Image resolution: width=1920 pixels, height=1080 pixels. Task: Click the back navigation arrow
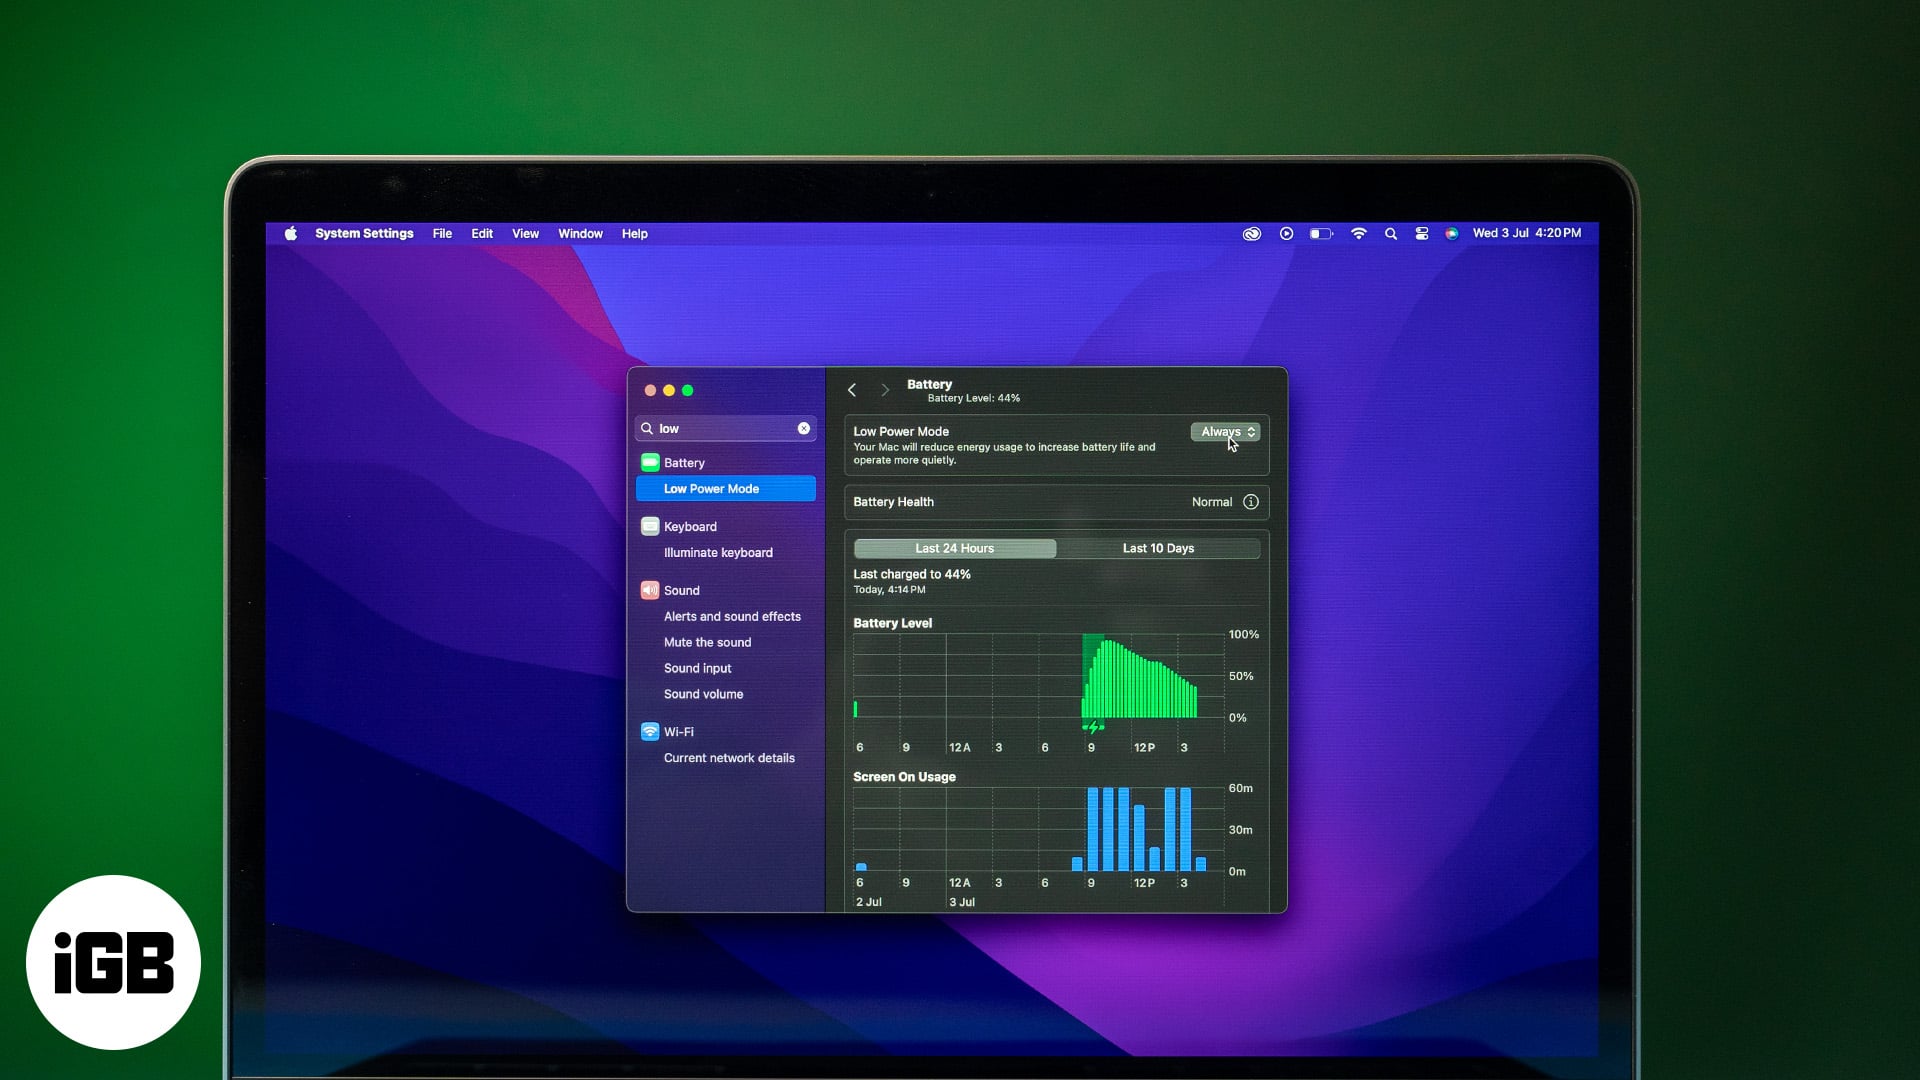(x=855, y=388)
